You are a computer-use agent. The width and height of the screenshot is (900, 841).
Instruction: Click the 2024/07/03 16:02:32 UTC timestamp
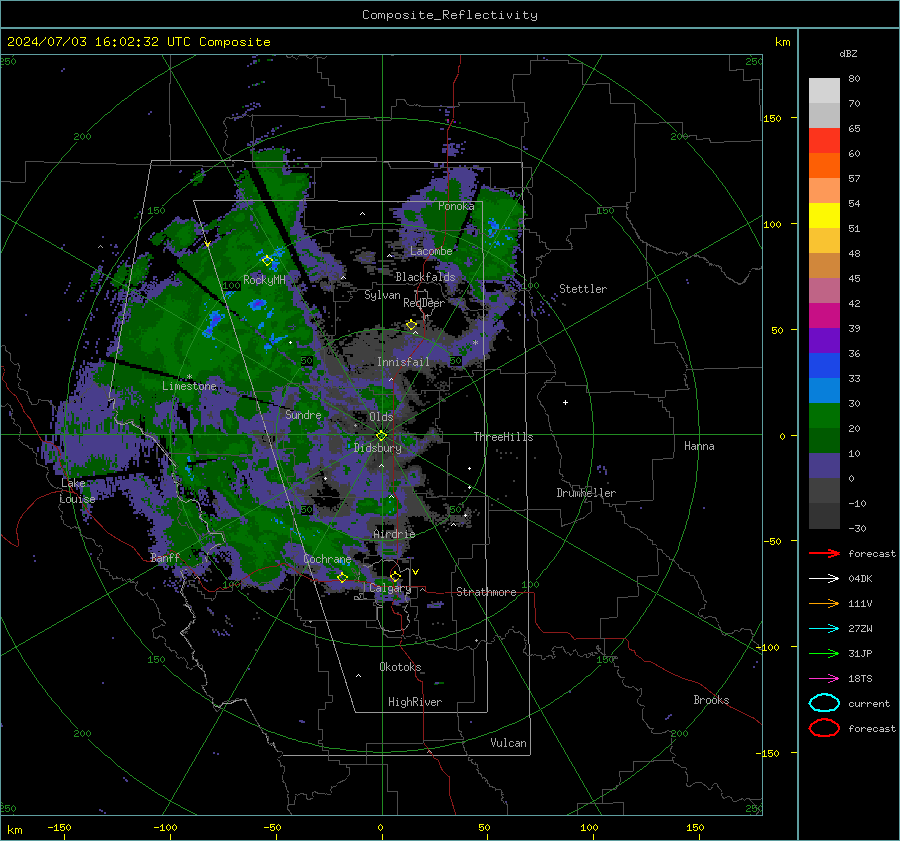[138, 42]
